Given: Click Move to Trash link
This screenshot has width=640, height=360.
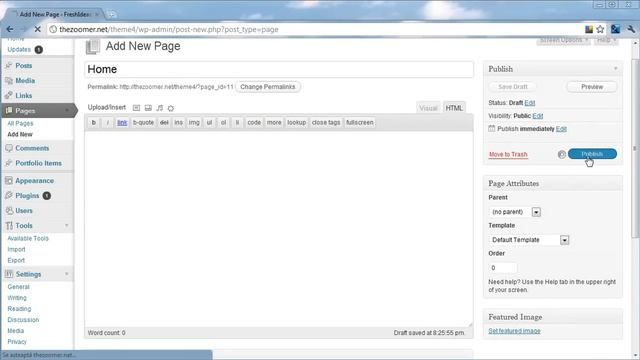Looking at the screenshot, I should pos(508,154).
